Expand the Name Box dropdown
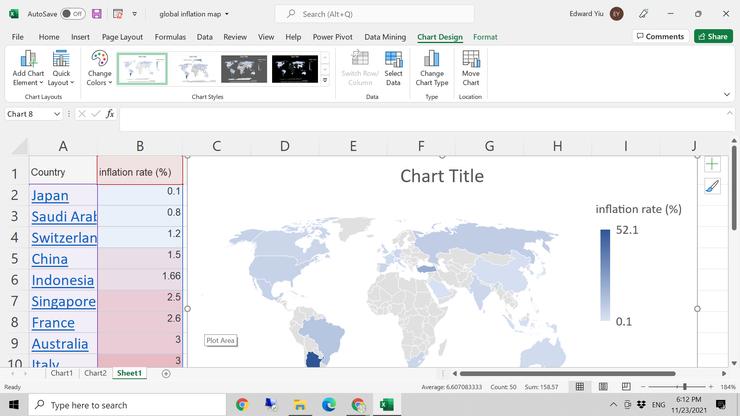 pyautogui.click(x=66, y=114)
